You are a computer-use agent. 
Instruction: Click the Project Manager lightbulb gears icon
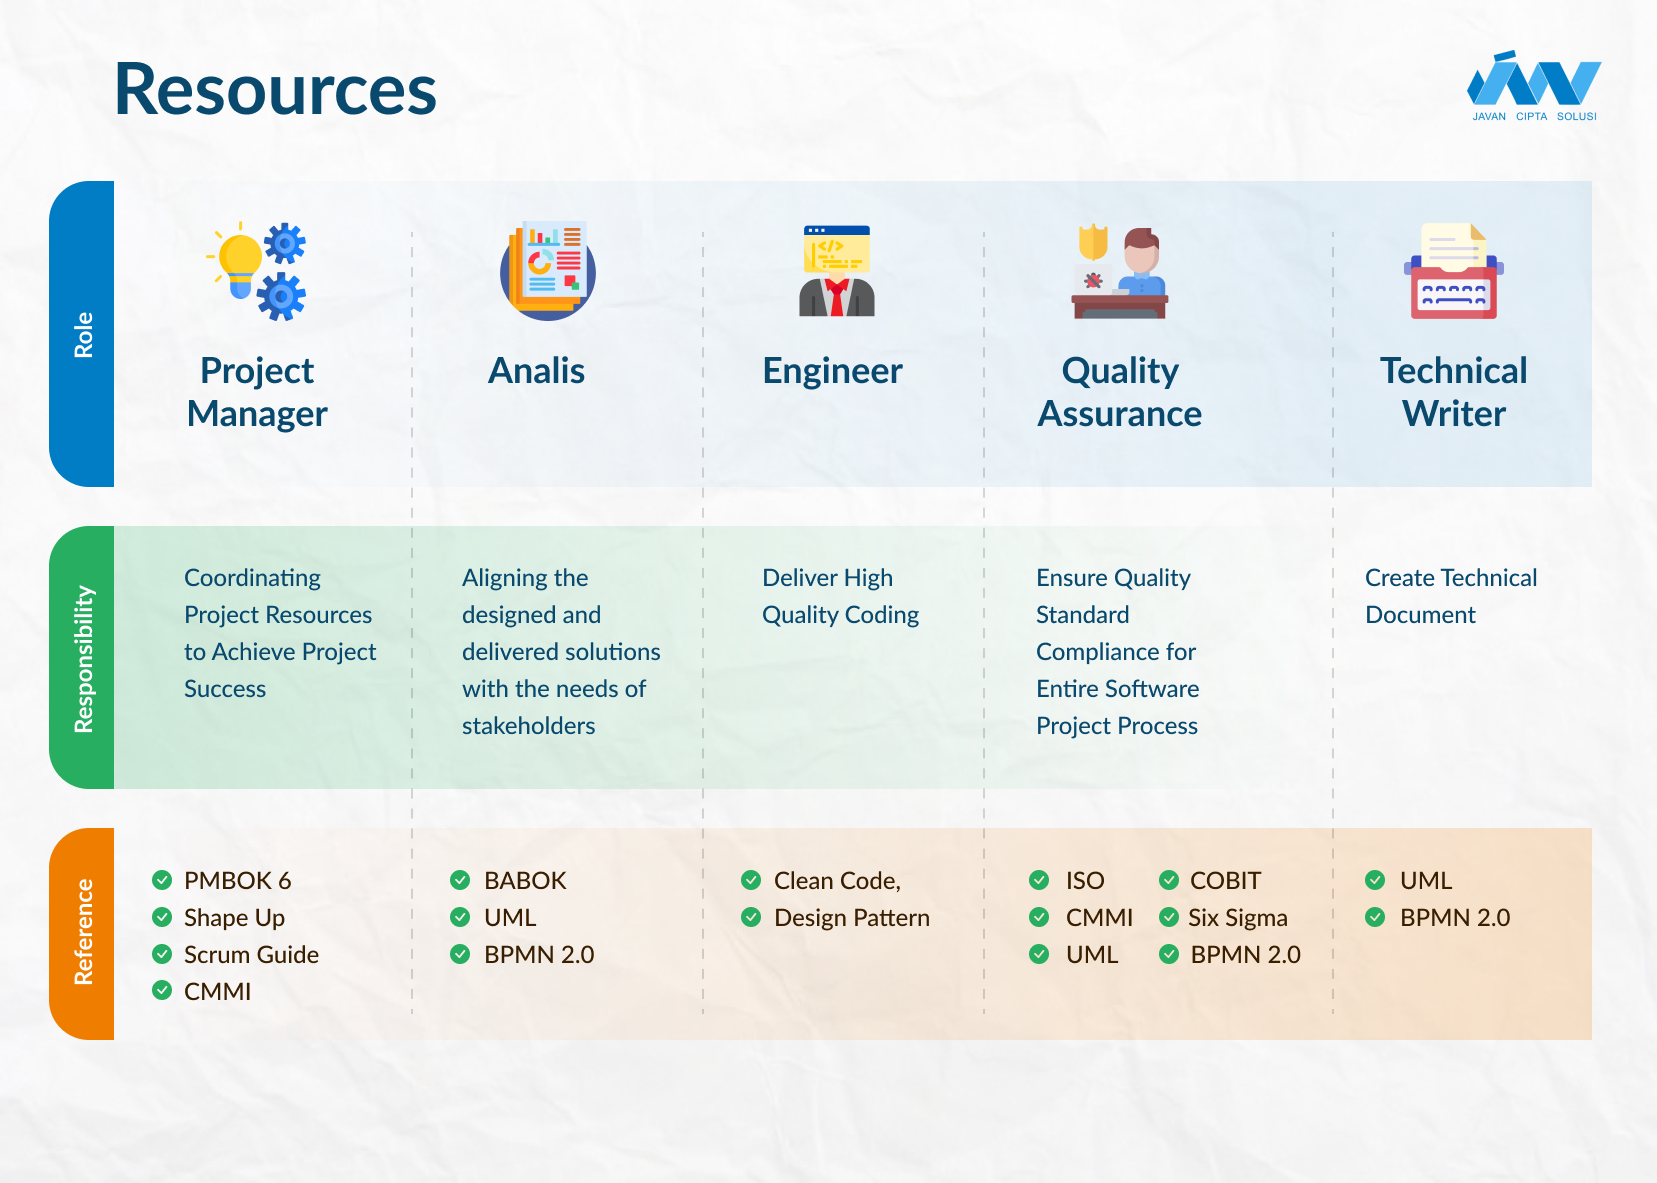click(x=257, y=271)
